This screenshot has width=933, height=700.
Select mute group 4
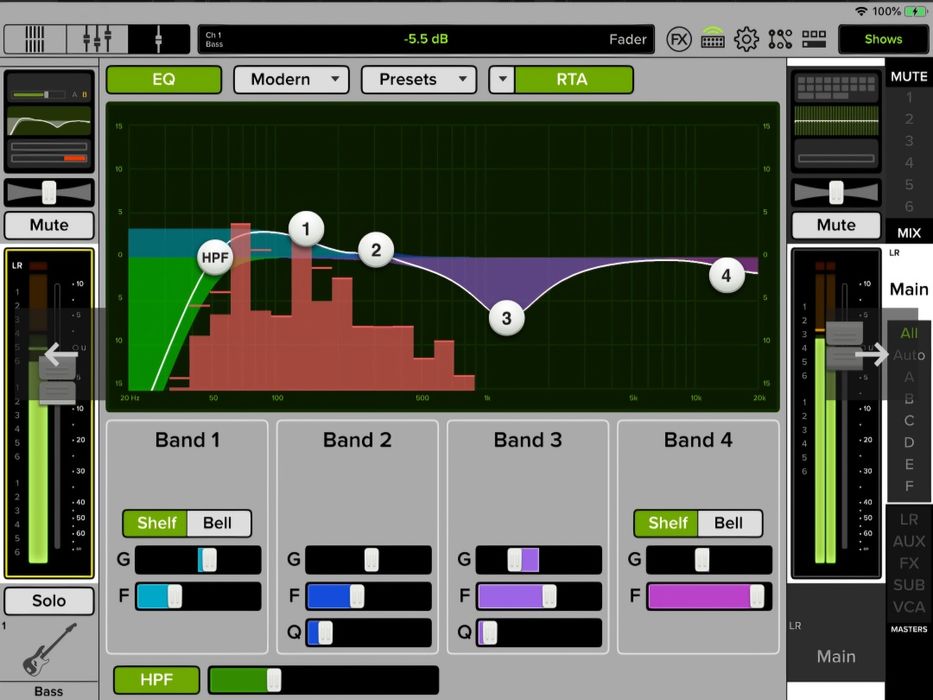tap(909, 162)
